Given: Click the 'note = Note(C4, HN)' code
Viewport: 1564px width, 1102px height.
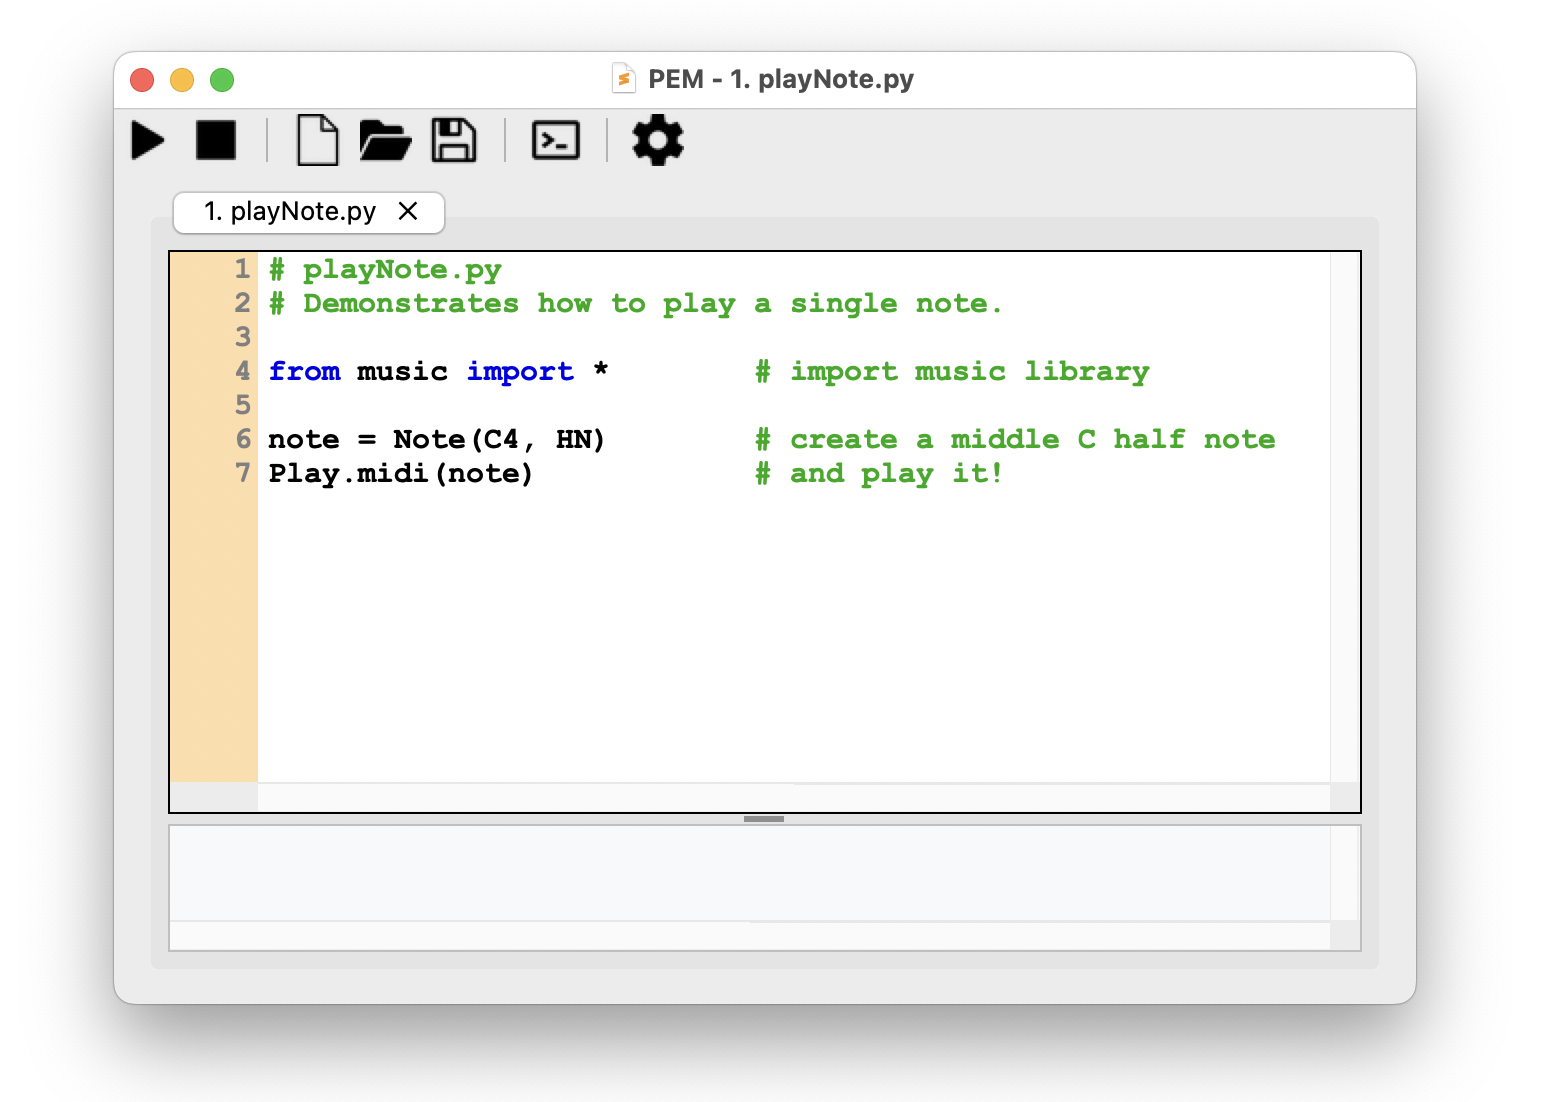Looking at the screenshot, I should point(437,439).
